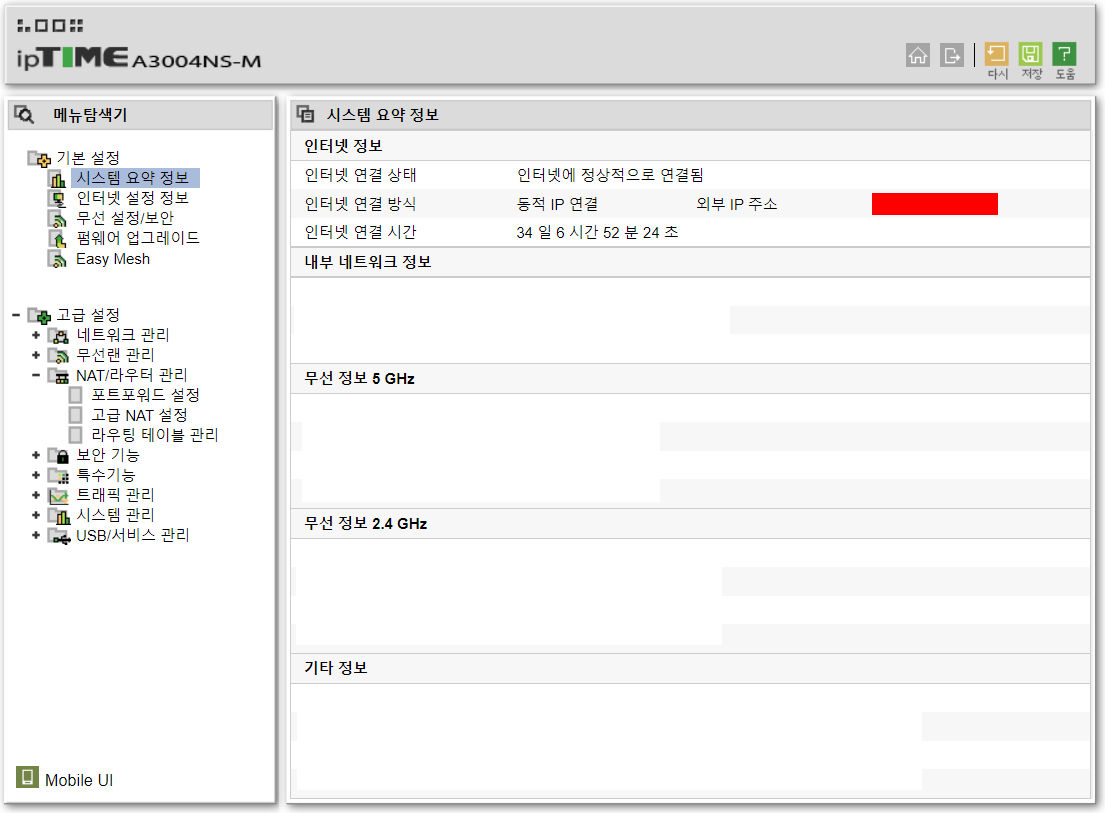Click the NAT/라우터 관리 folder icon
Image resolution: width=1105 pixels, height=814 pixels.
58,376
